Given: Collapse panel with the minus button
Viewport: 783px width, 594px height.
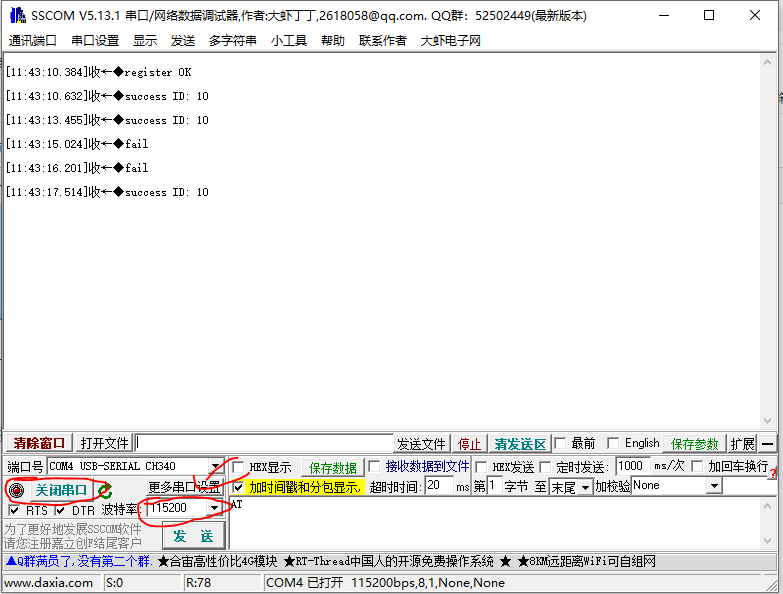Looking at the screenshot, I should (768, 443).
